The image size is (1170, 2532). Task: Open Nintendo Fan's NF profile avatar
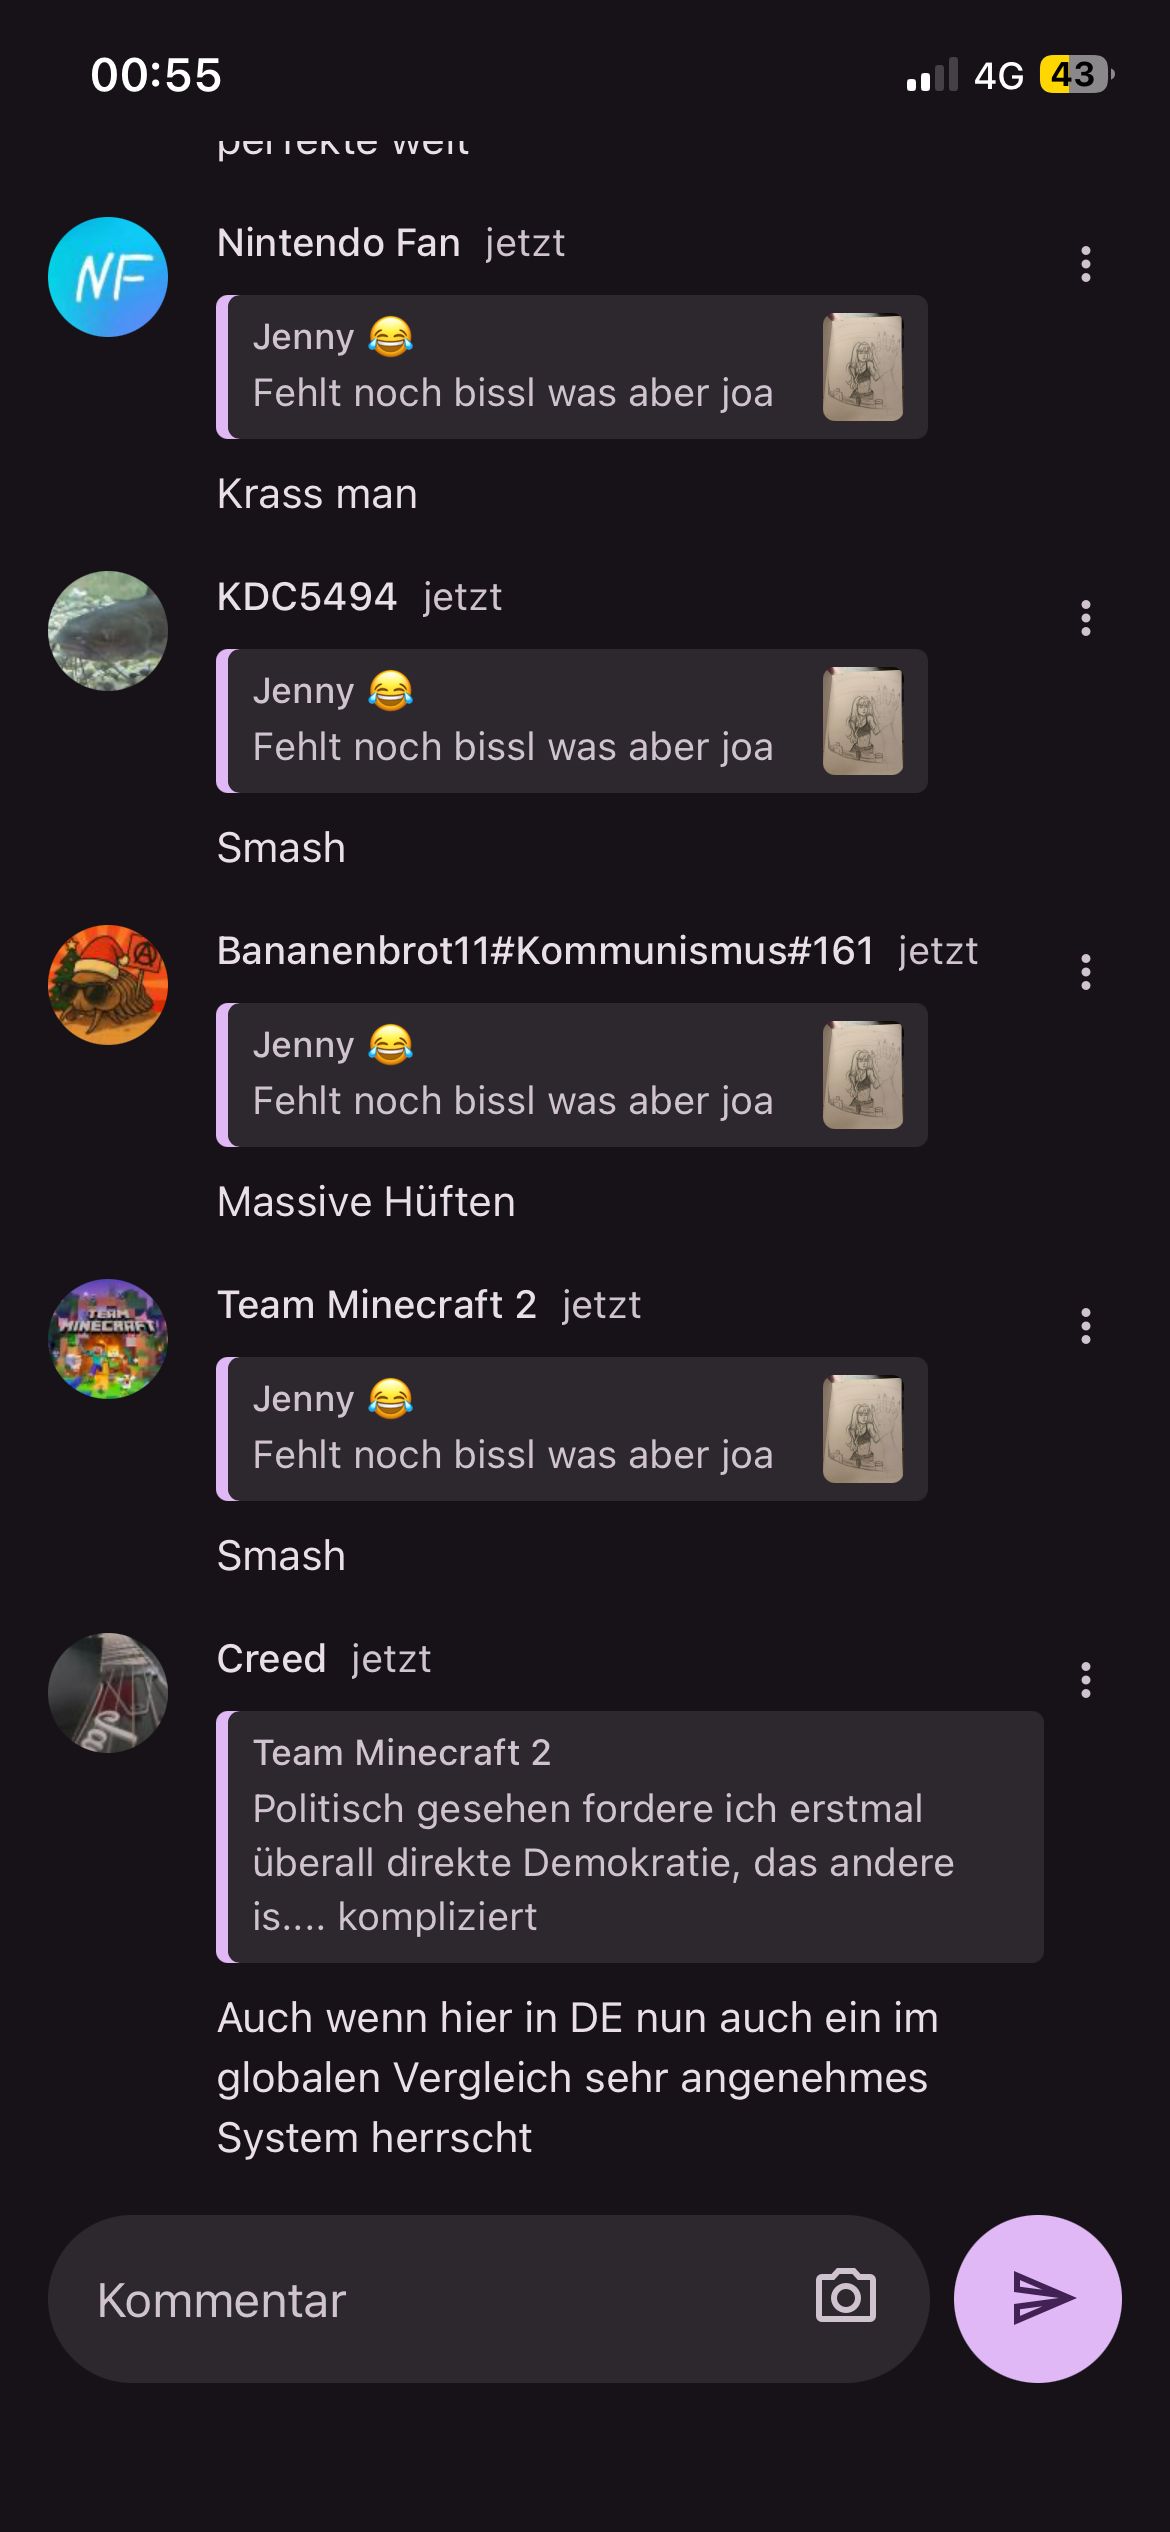pyautogui.click(x=108, y=277)
